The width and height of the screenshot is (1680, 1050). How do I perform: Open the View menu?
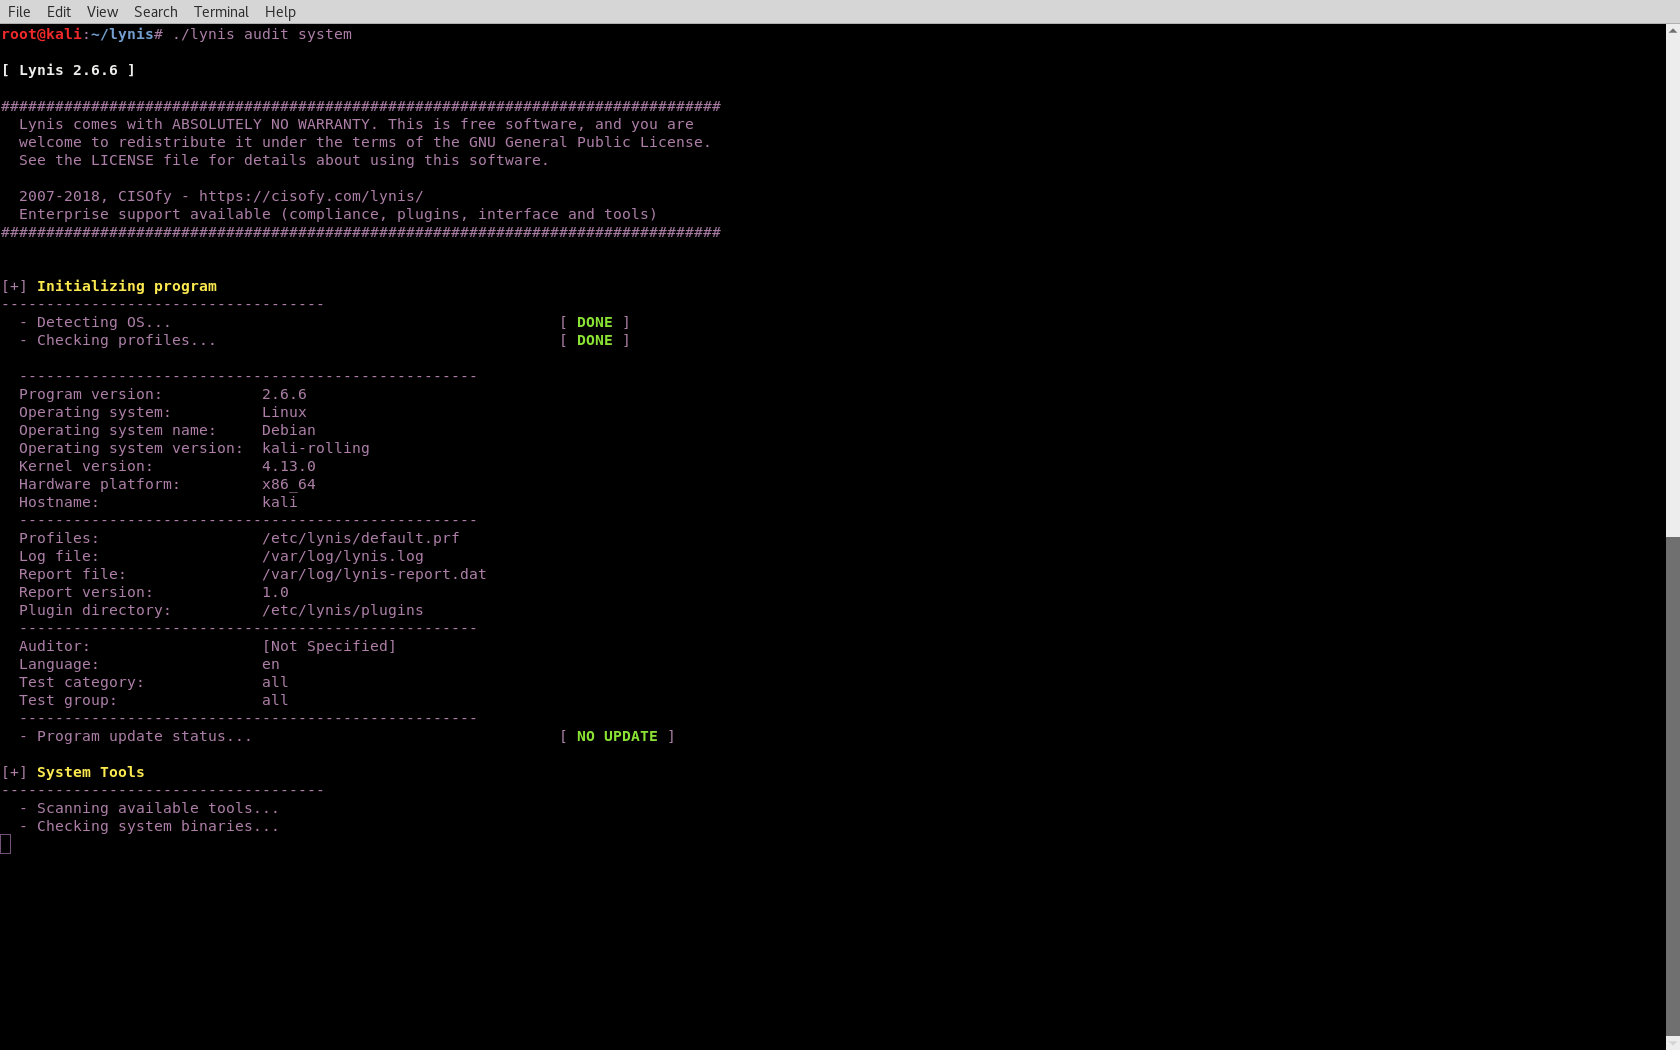click(x=102, y=12)
